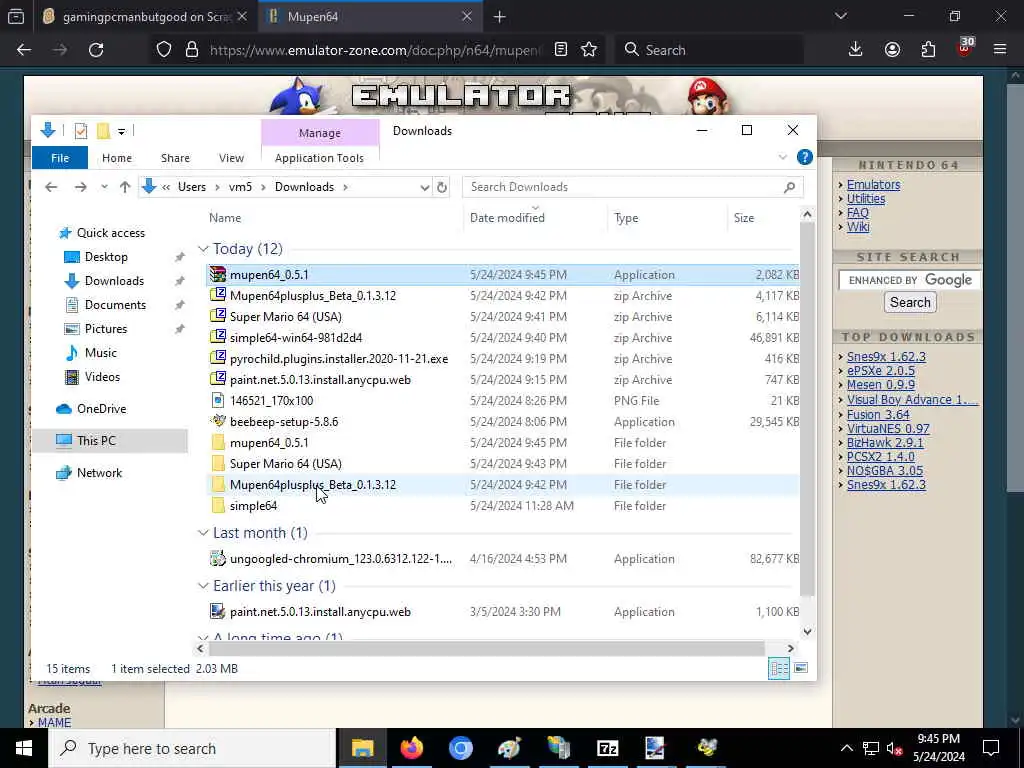The height and width of the screenshot is (768, 1024).
Task: Click New folder icon in quick access toolbar
Action: [x=103, y=131]
